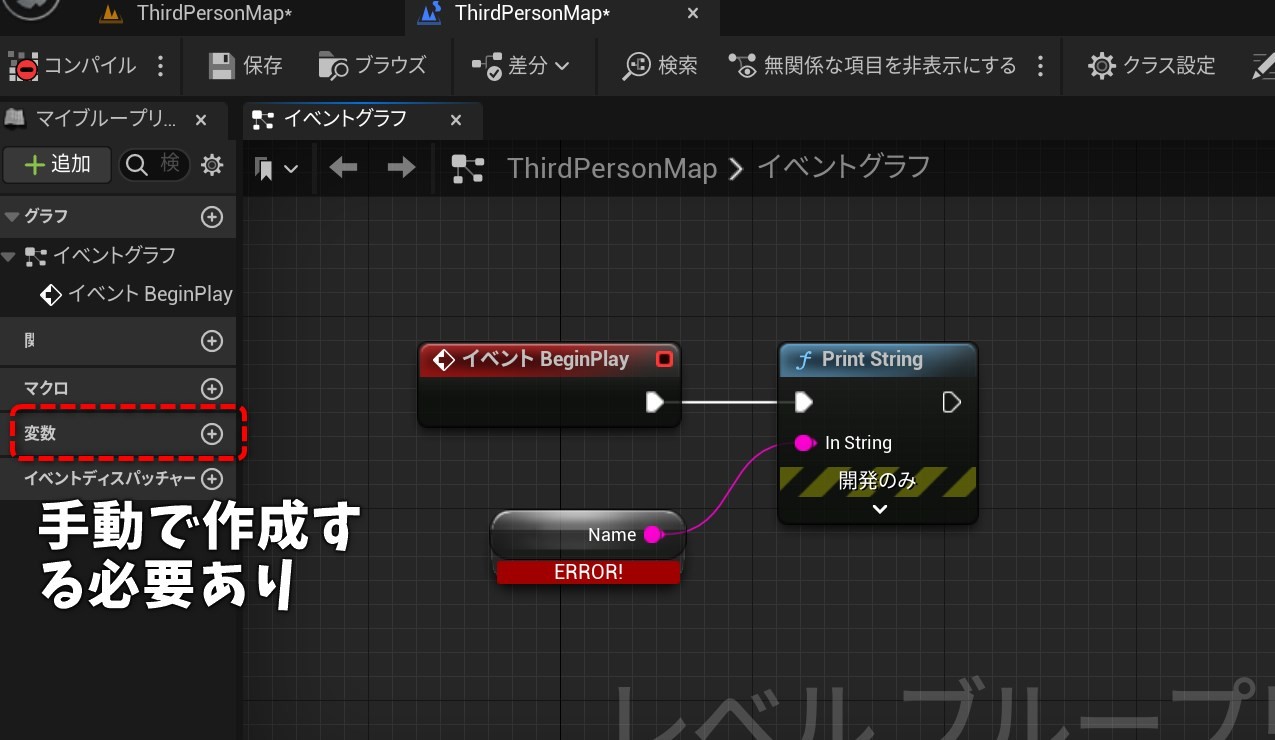Click the Name variable output pin
The image size is (1275, 740).
click(x=653, y=535)
